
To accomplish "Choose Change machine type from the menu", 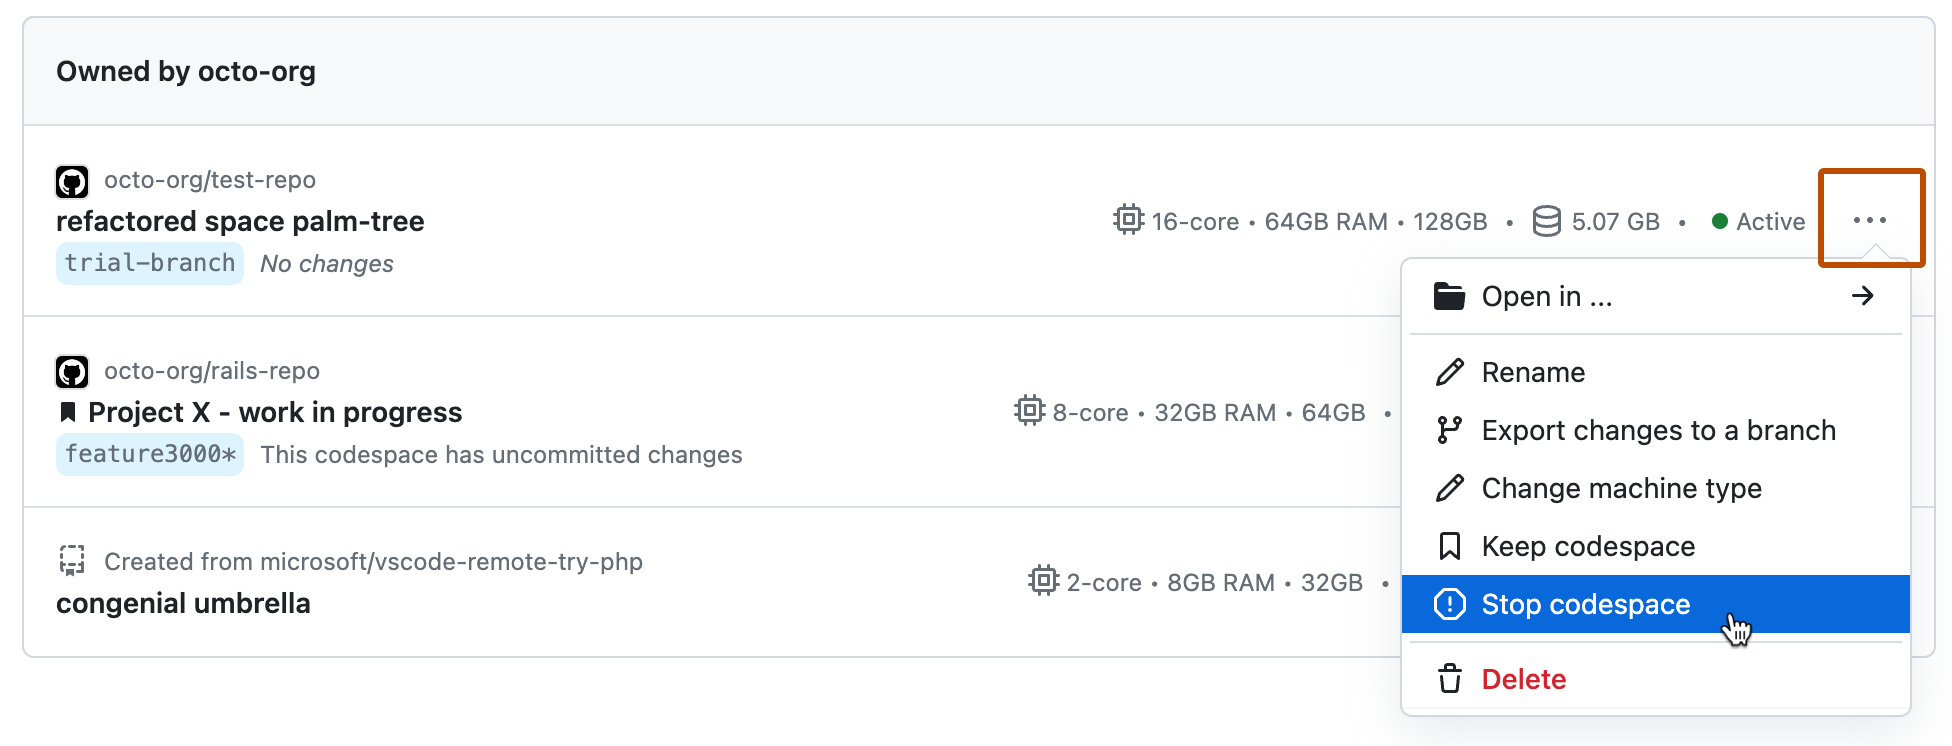I will pyautogui.click(x=1622, y=488).
